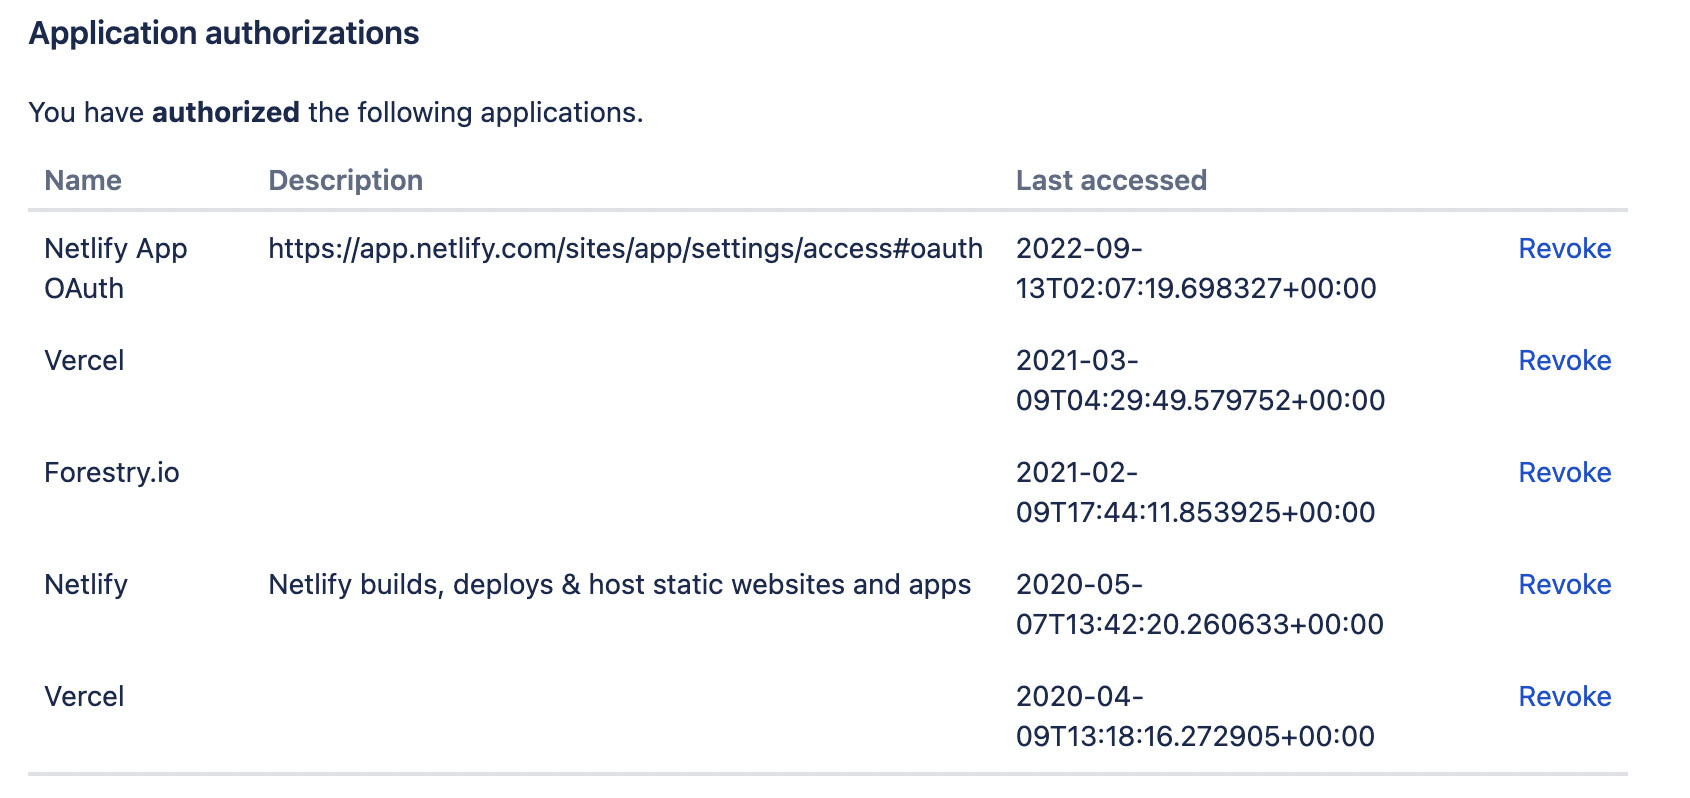This screenshot has height=798, width=1690.
Task: Click the app.netlify.com OAuth settings URL text
Action: click(625, 249)
